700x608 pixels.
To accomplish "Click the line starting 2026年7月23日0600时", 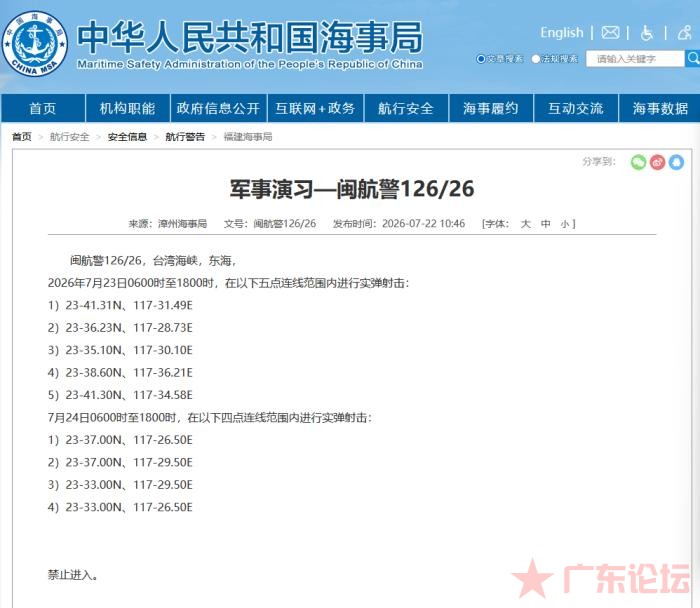I will [228, 283].
